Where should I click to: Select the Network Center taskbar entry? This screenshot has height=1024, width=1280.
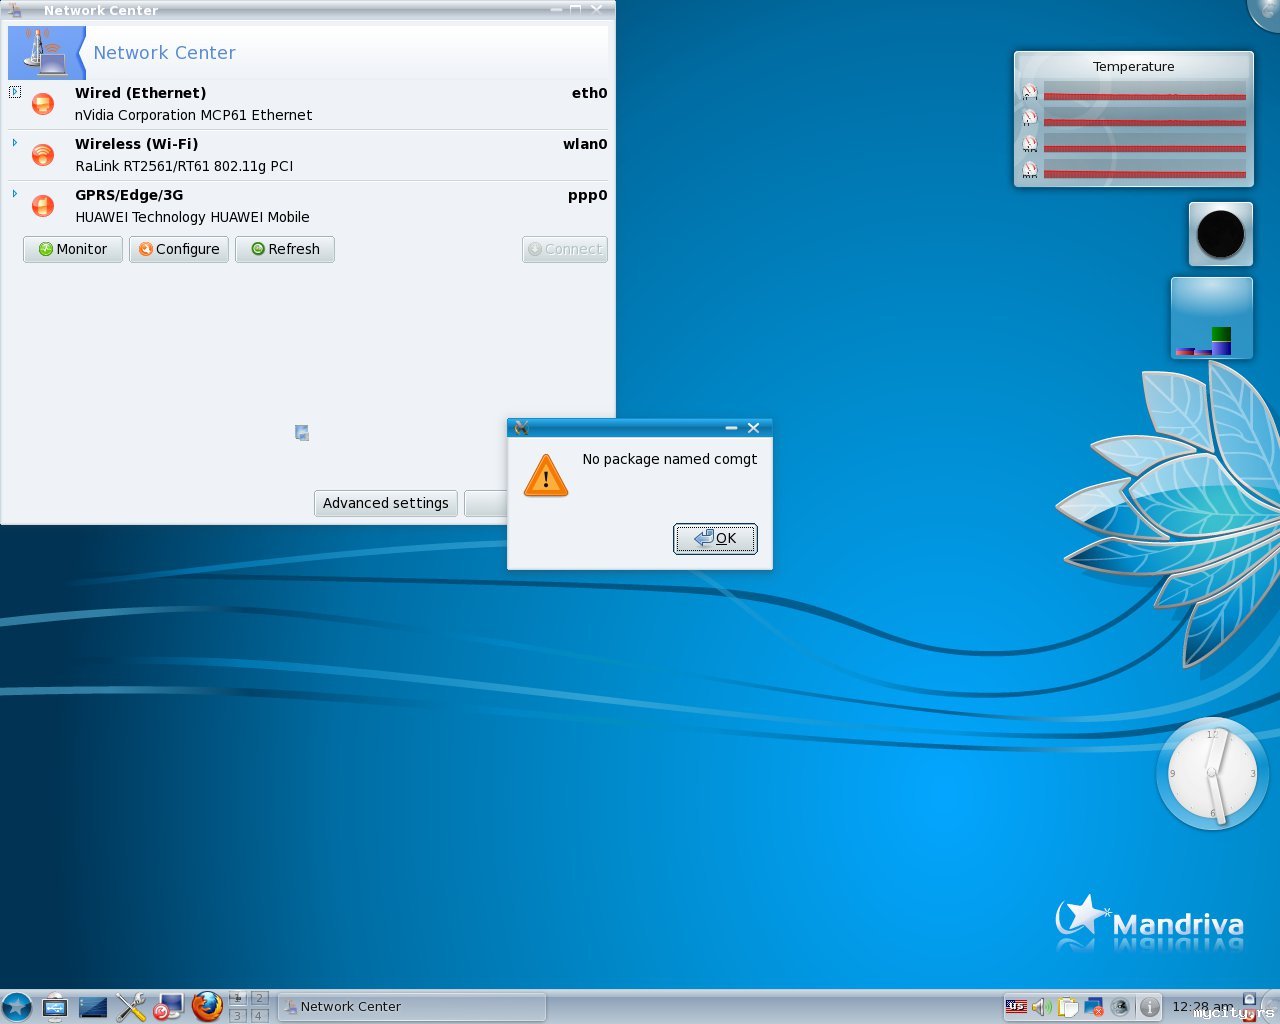(412, 1007)
